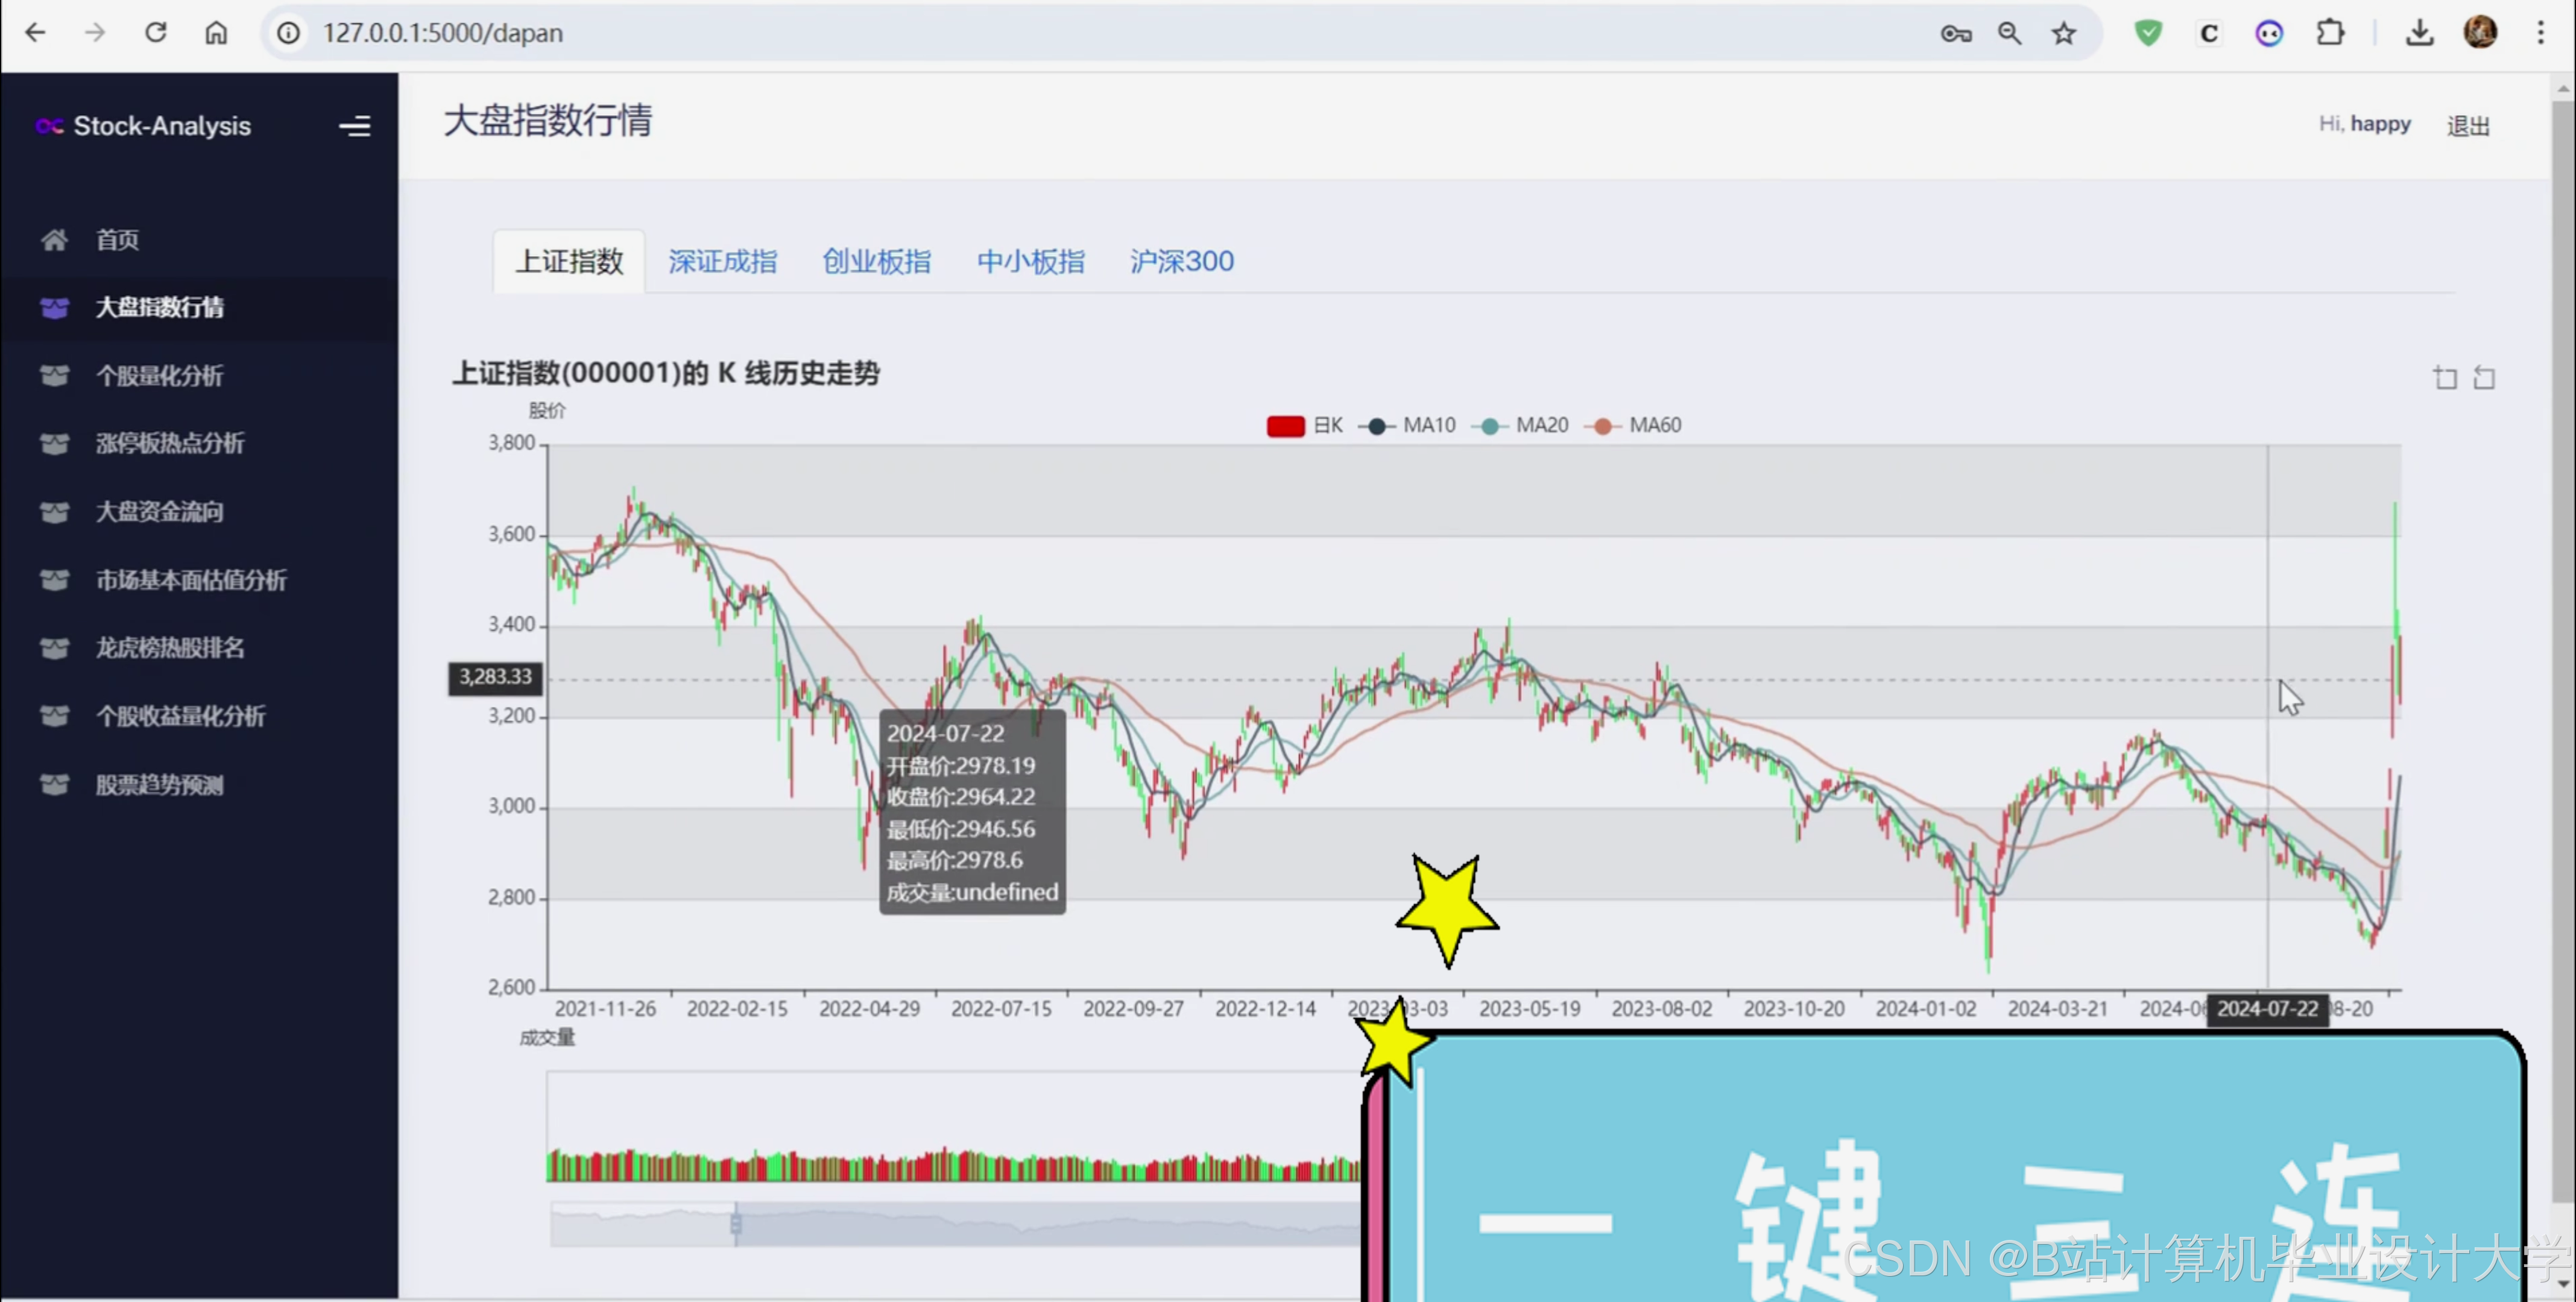
Task: Switch to 深证成指 tab
Action: 722,262
